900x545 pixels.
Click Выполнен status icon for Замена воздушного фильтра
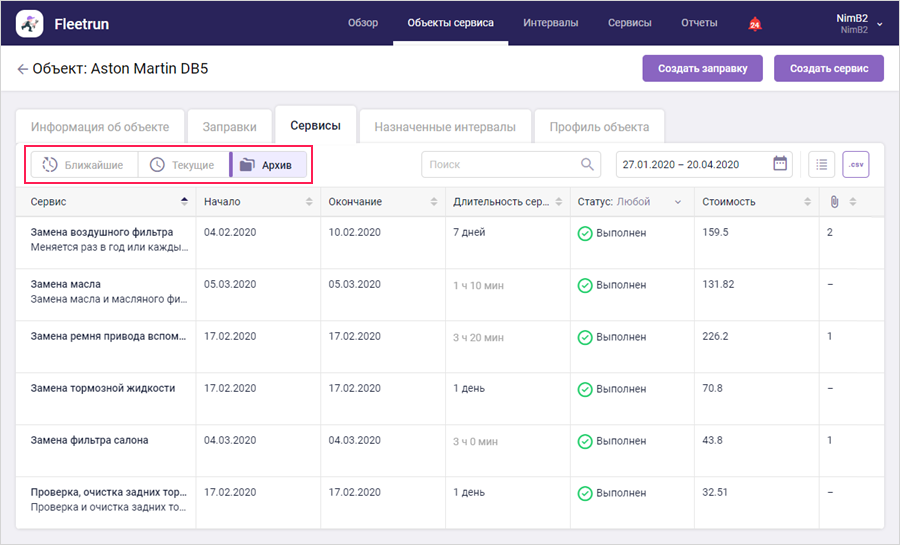coord(585,233)
